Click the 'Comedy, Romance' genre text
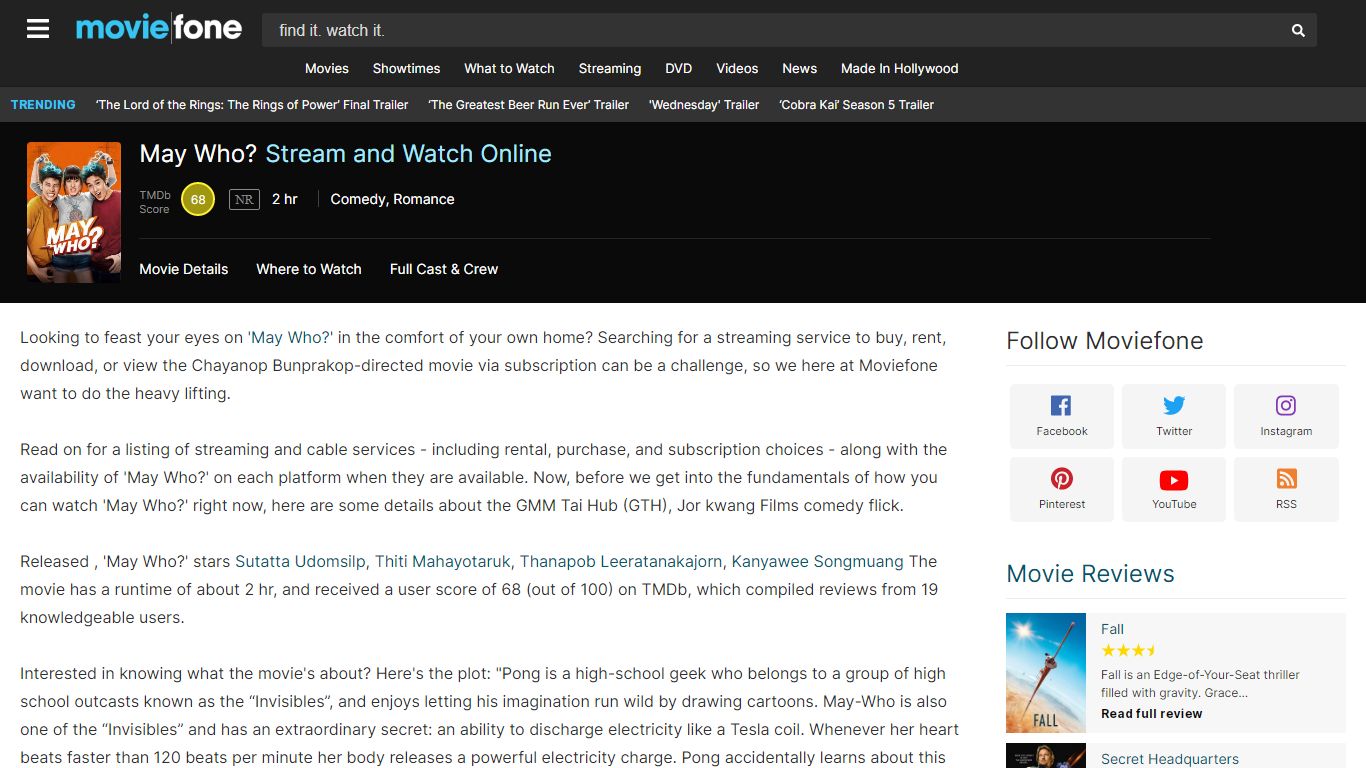Screen dimensions: 1366x768 392,199
